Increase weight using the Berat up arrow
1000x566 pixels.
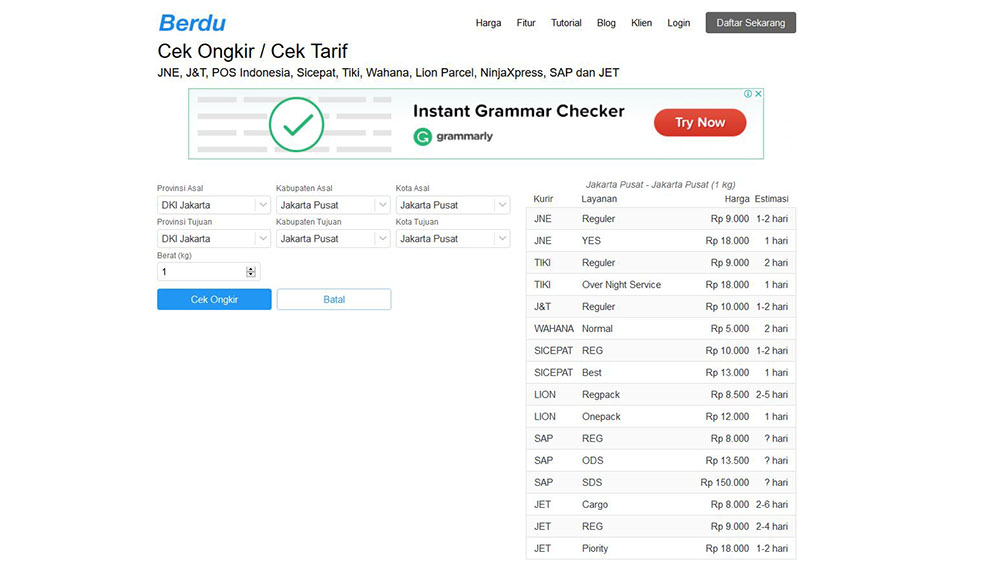(x=251, y=268)
